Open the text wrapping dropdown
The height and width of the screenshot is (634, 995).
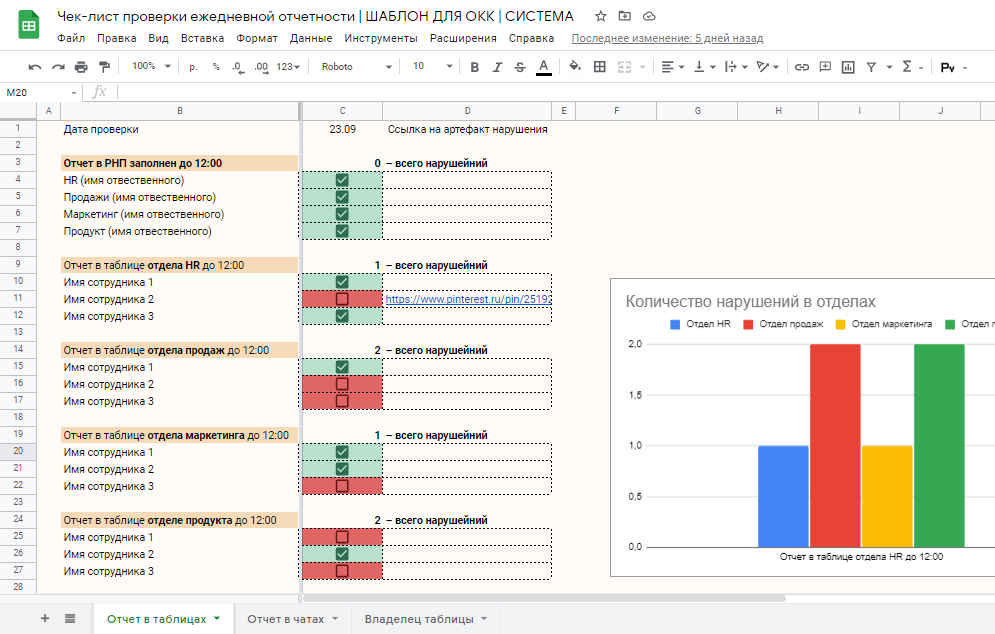[736, 67]
